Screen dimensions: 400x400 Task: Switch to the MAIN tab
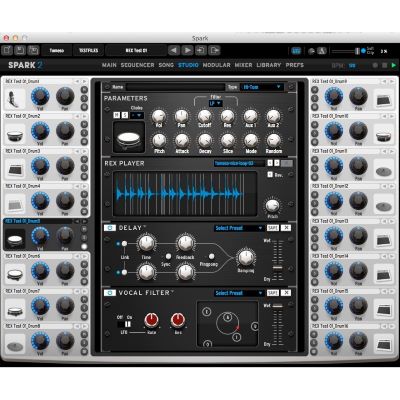coord(109,65)
